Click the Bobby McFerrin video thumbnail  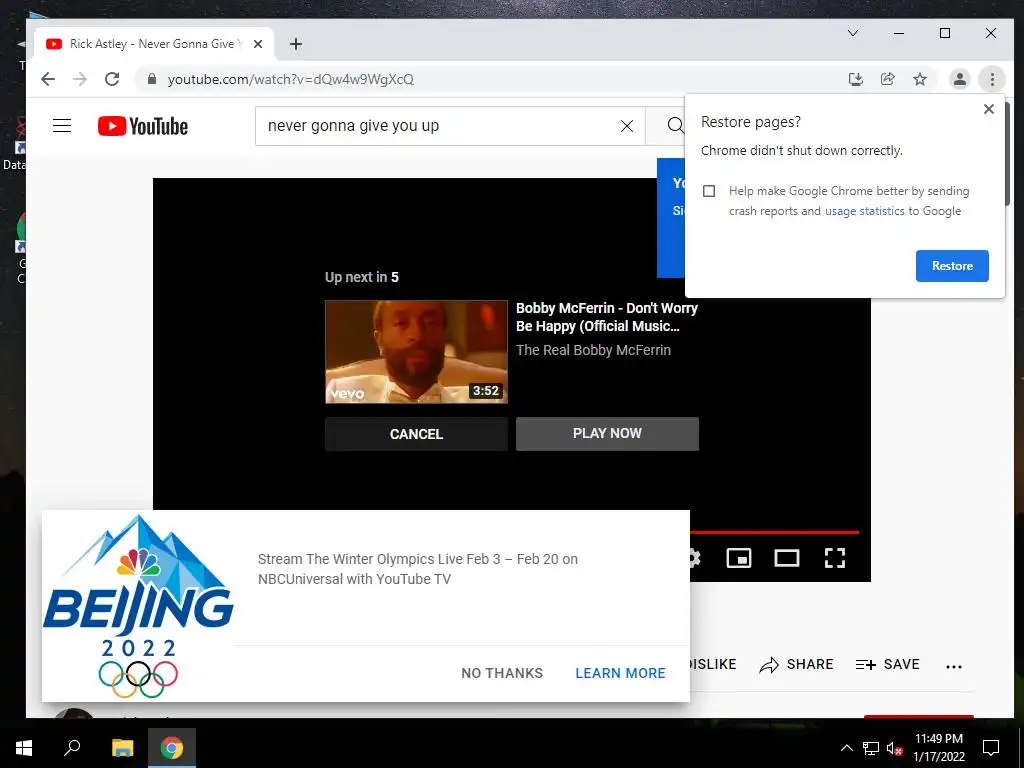(x=416, y=351)
